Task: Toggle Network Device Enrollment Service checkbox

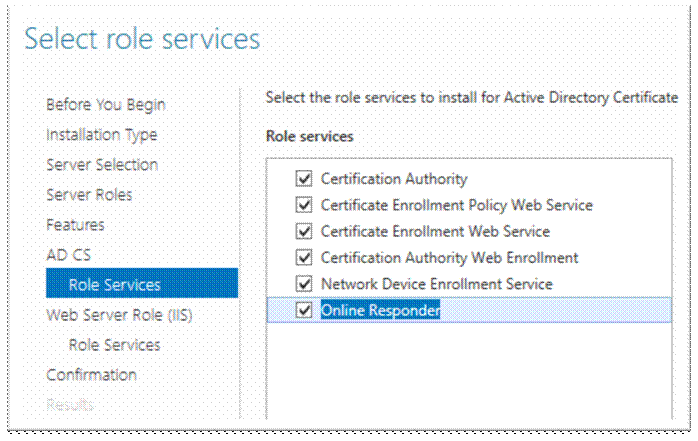Action: 304,283
